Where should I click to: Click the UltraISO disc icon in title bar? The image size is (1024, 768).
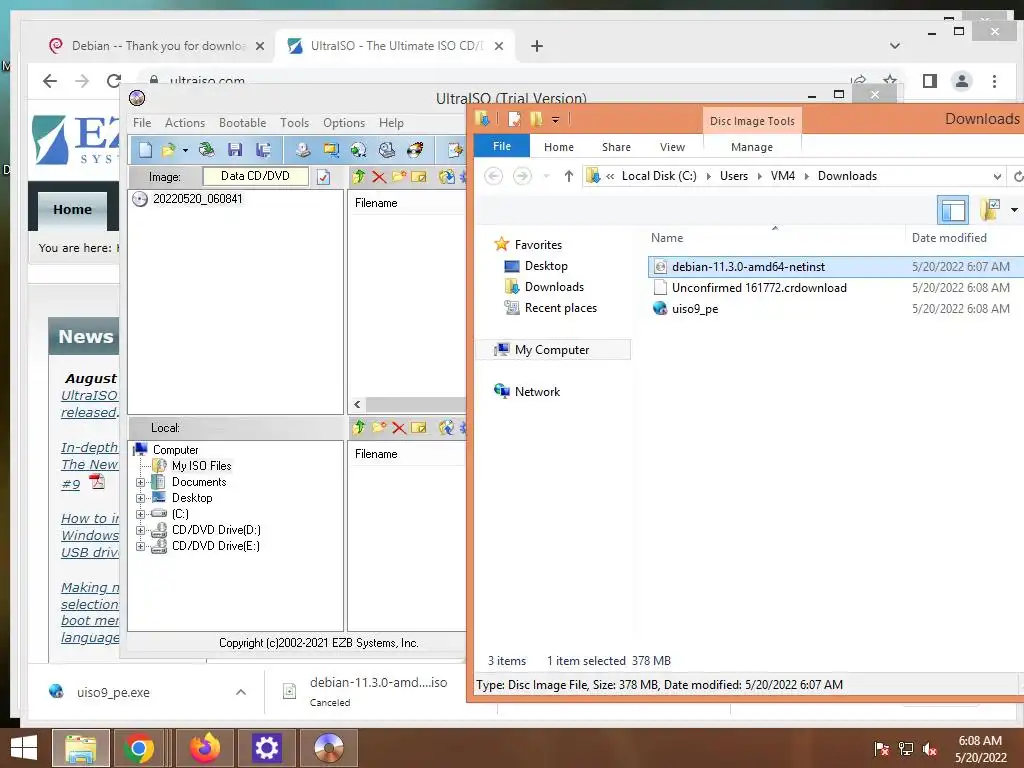[x=136, y=98]
